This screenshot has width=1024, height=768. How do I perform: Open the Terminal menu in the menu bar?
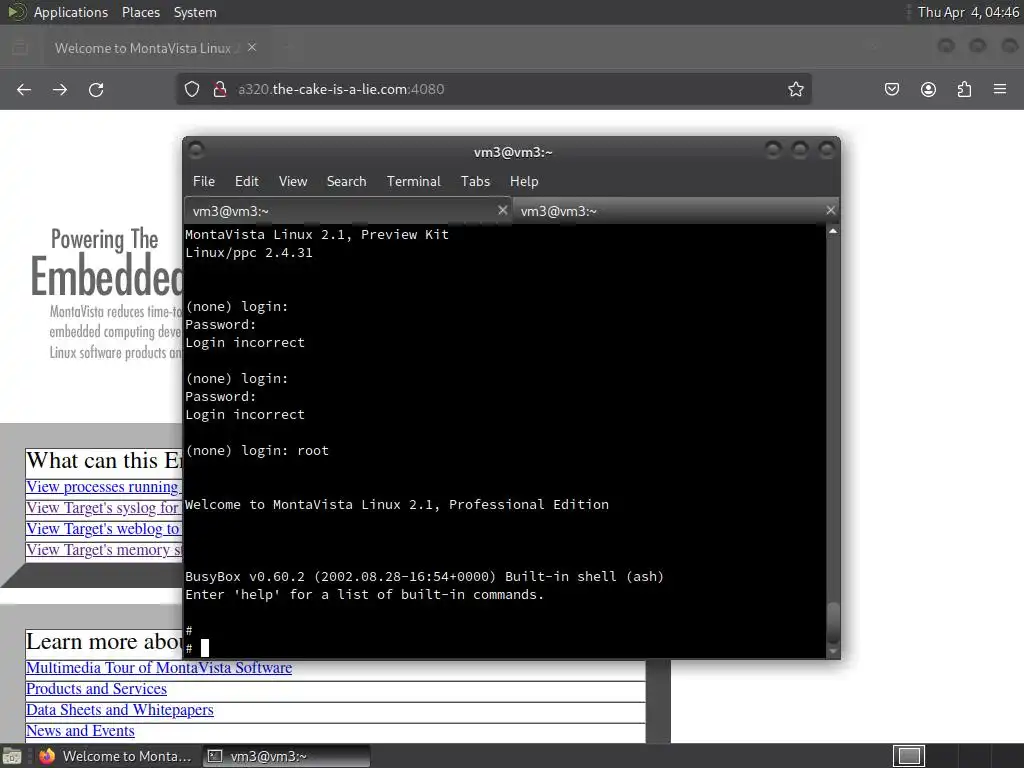tap(413, 182)
